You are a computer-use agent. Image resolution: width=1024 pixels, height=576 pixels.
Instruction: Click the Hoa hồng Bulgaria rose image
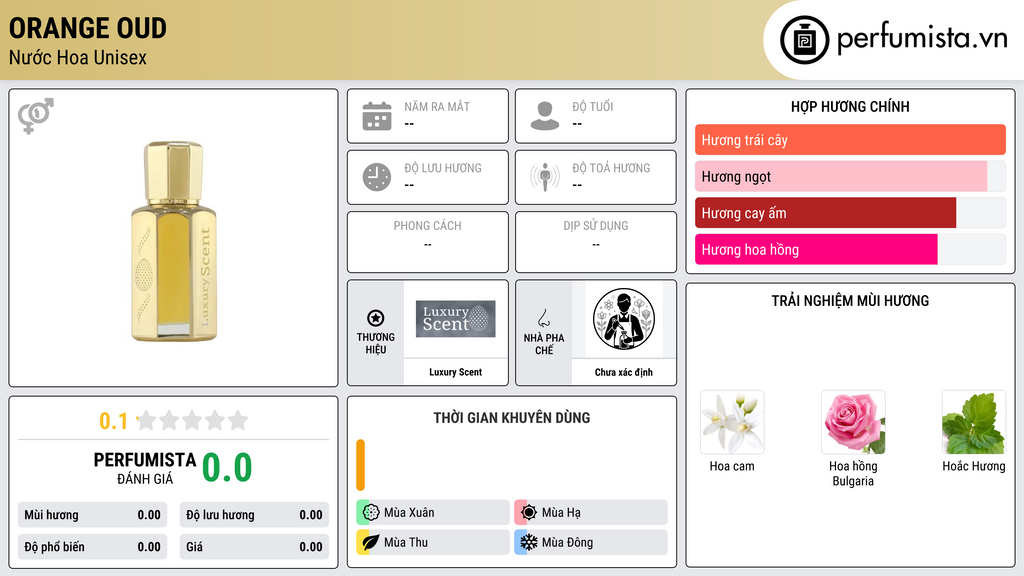[x=853, y=423]
